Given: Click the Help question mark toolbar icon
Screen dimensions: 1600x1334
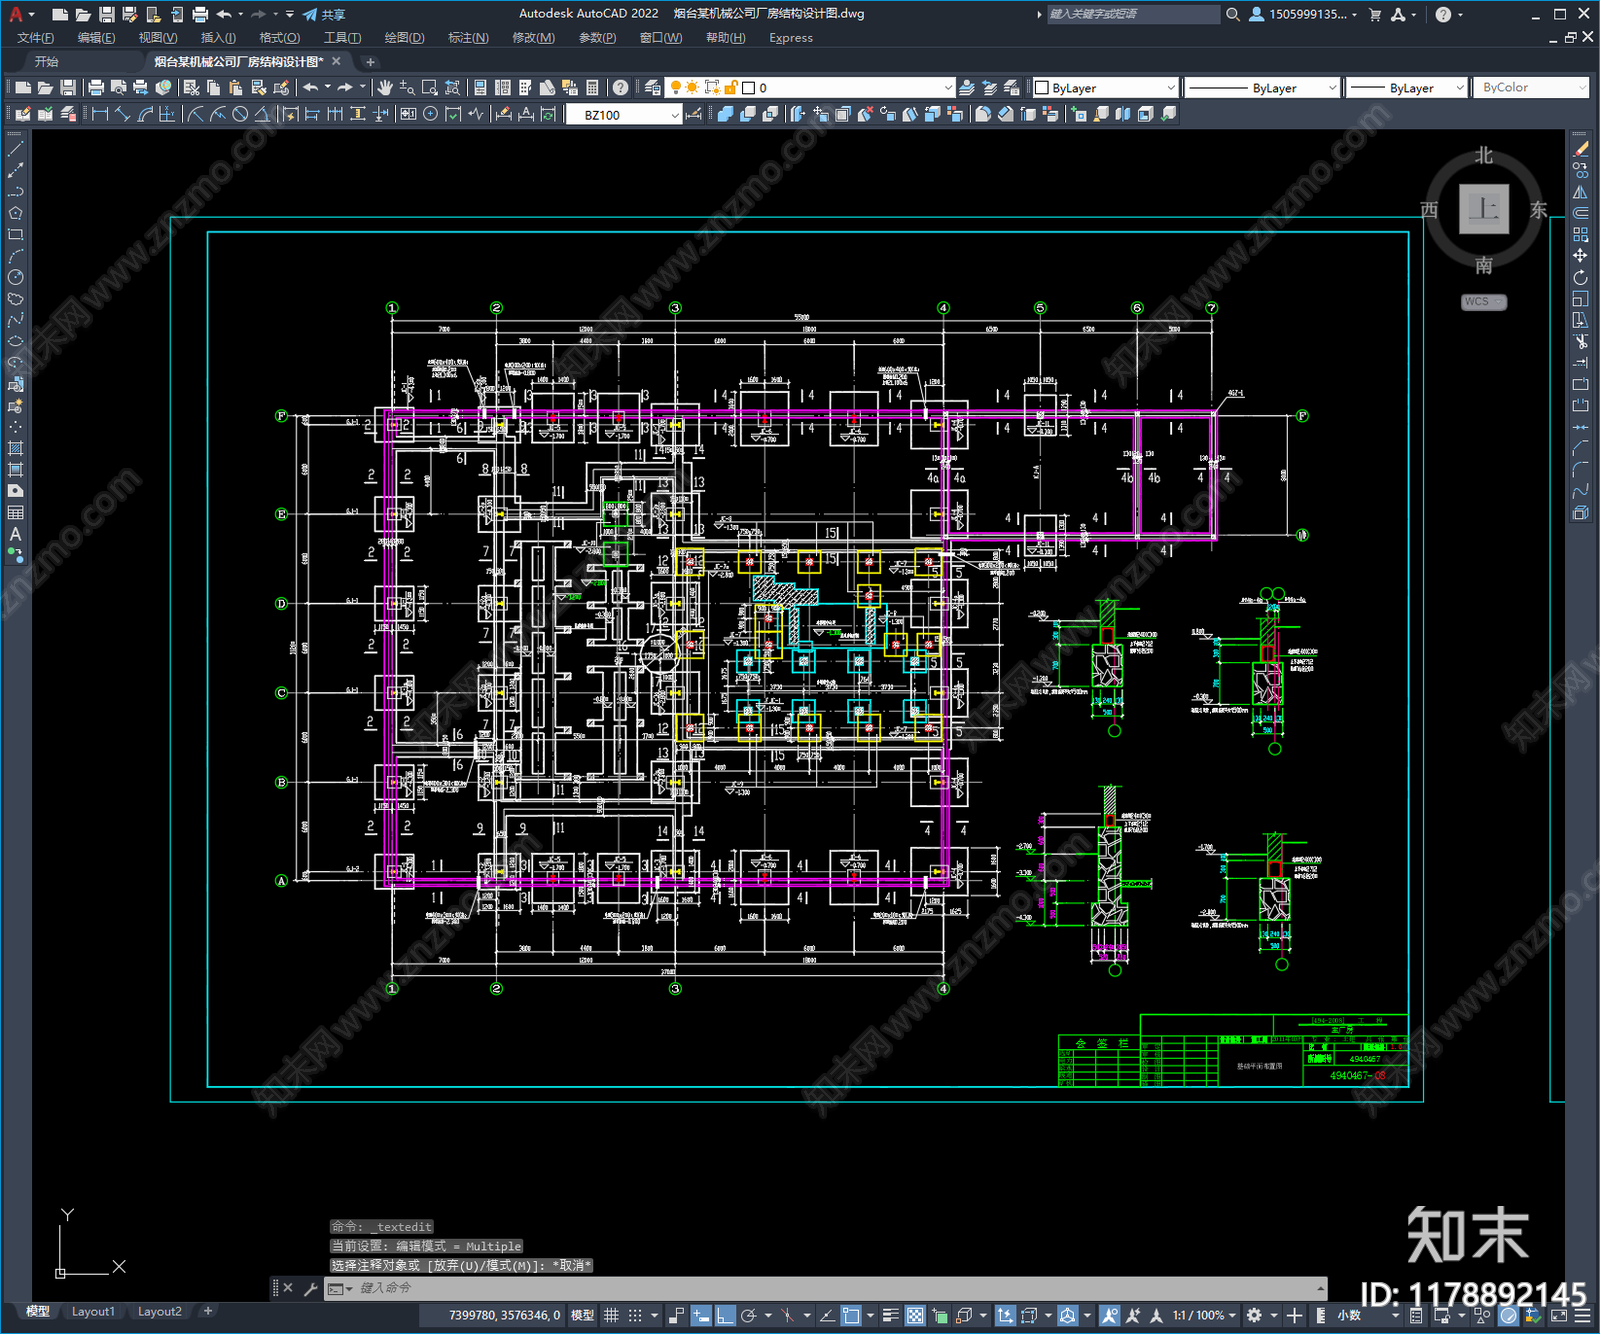Looking at the screenshot, I should click(x=621, y=88).
